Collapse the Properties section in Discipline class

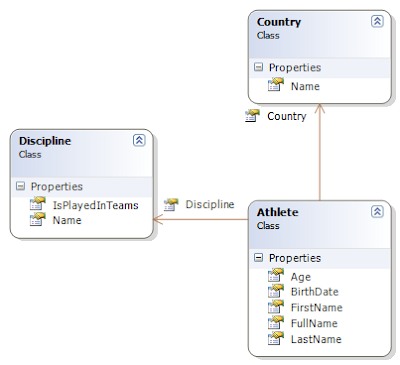point(20,186)
